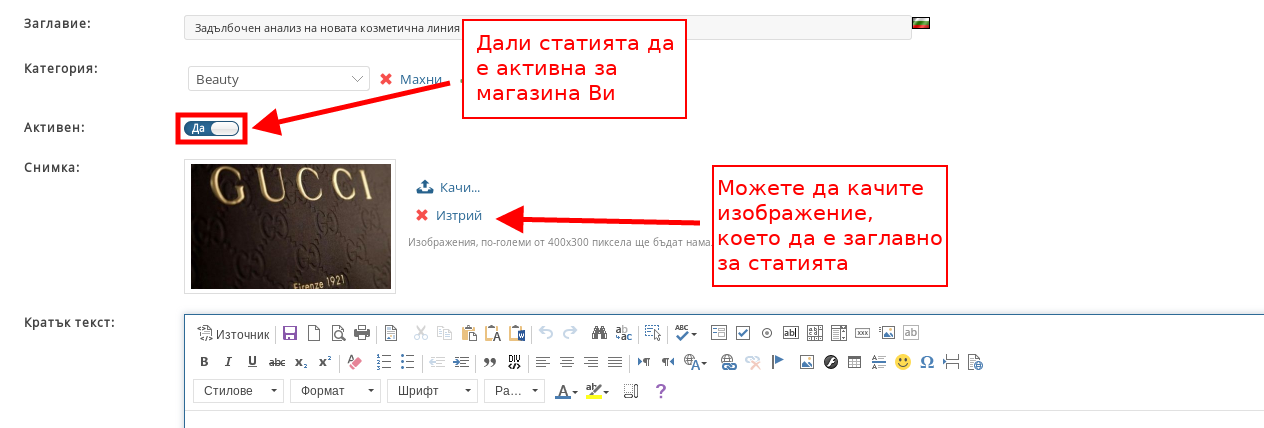The height and width of the screenshot is (428, 1264).
Task: Click the Insert Link icon
Action: pos(729,362)
